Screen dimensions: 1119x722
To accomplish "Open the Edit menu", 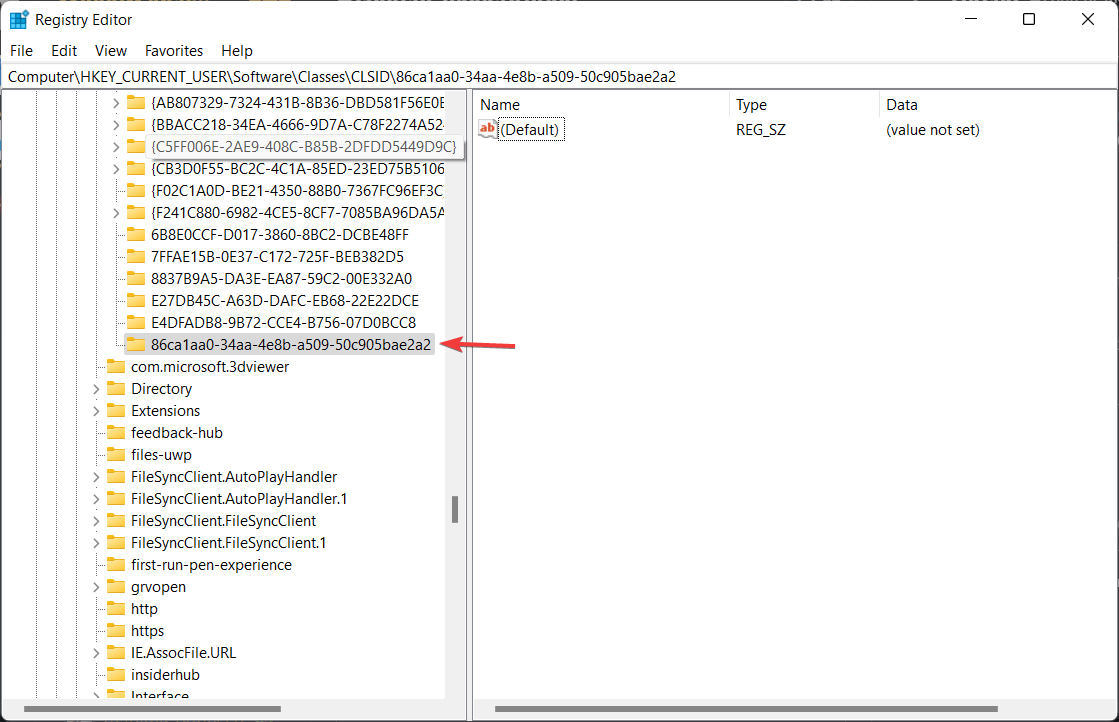I will point(64,51).
